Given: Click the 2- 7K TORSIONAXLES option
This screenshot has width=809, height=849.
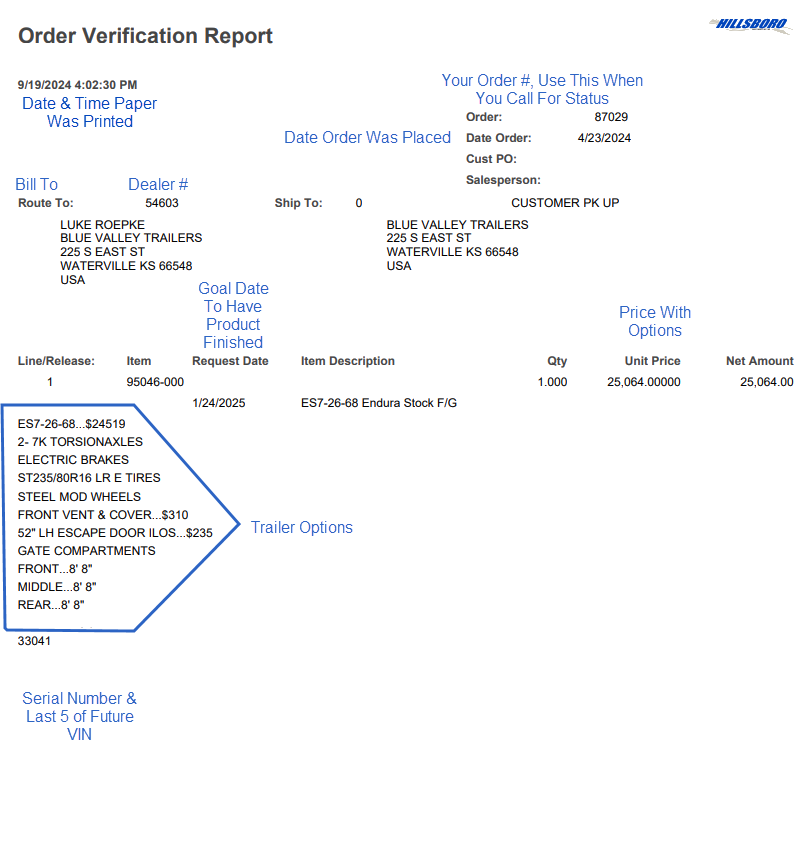Looking at the screenshot, I should tap(80, 442).
